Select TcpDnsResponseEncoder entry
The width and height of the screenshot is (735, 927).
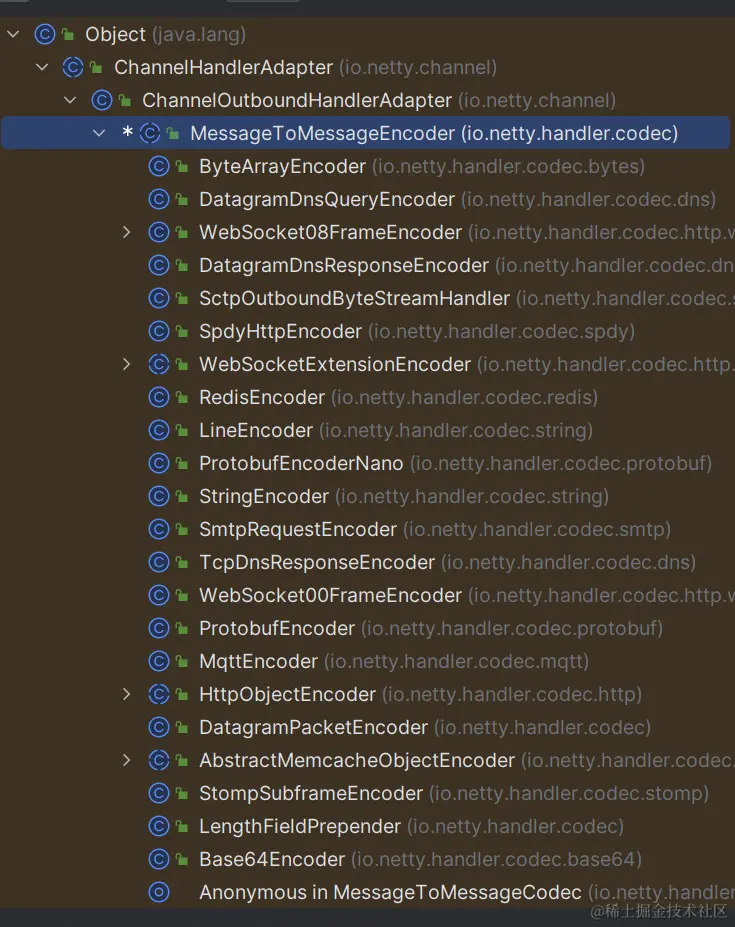pyautogui.click(x=447, y=562)
